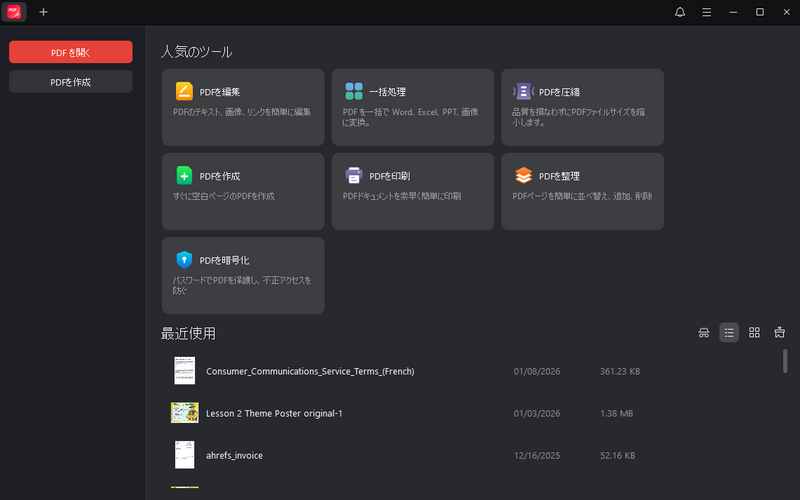Click the notification bell icon

(680, 12)
